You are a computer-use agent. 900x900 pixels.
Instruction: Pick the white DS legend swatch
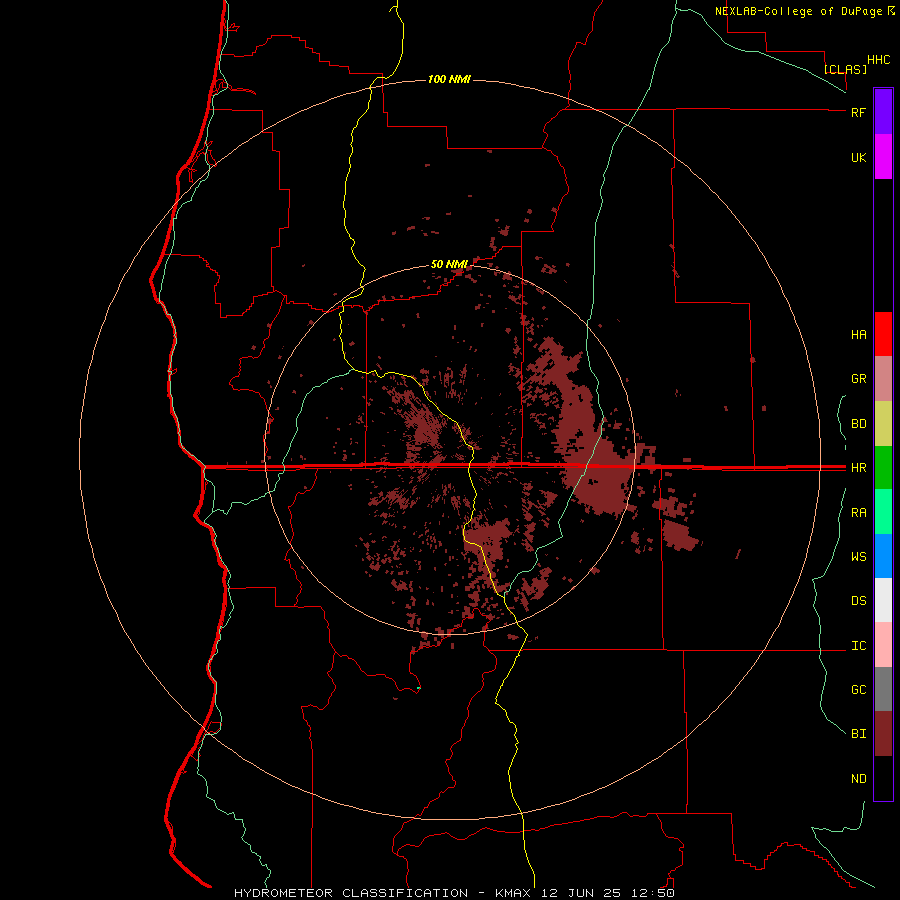883,600
